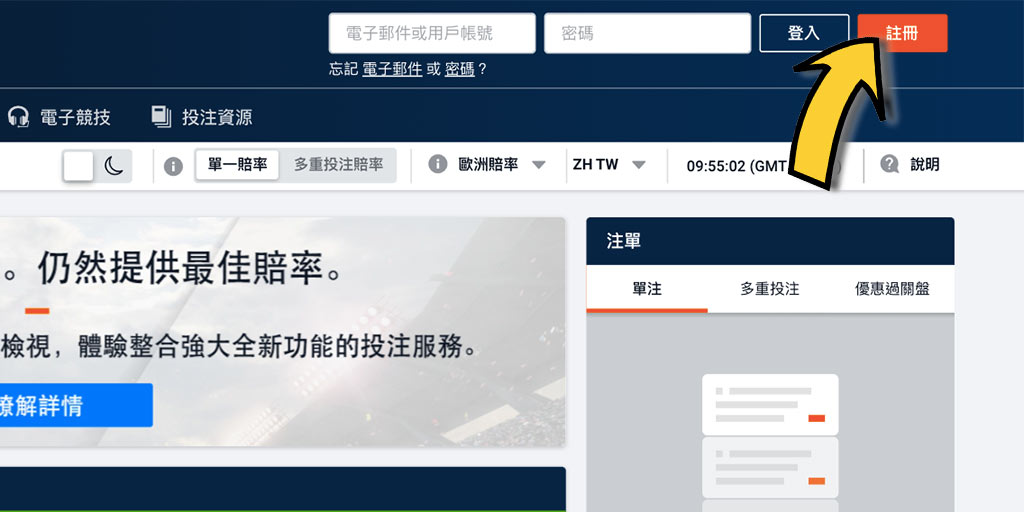Select the 單注 tab in bet slip

click(x=647, y=289)
